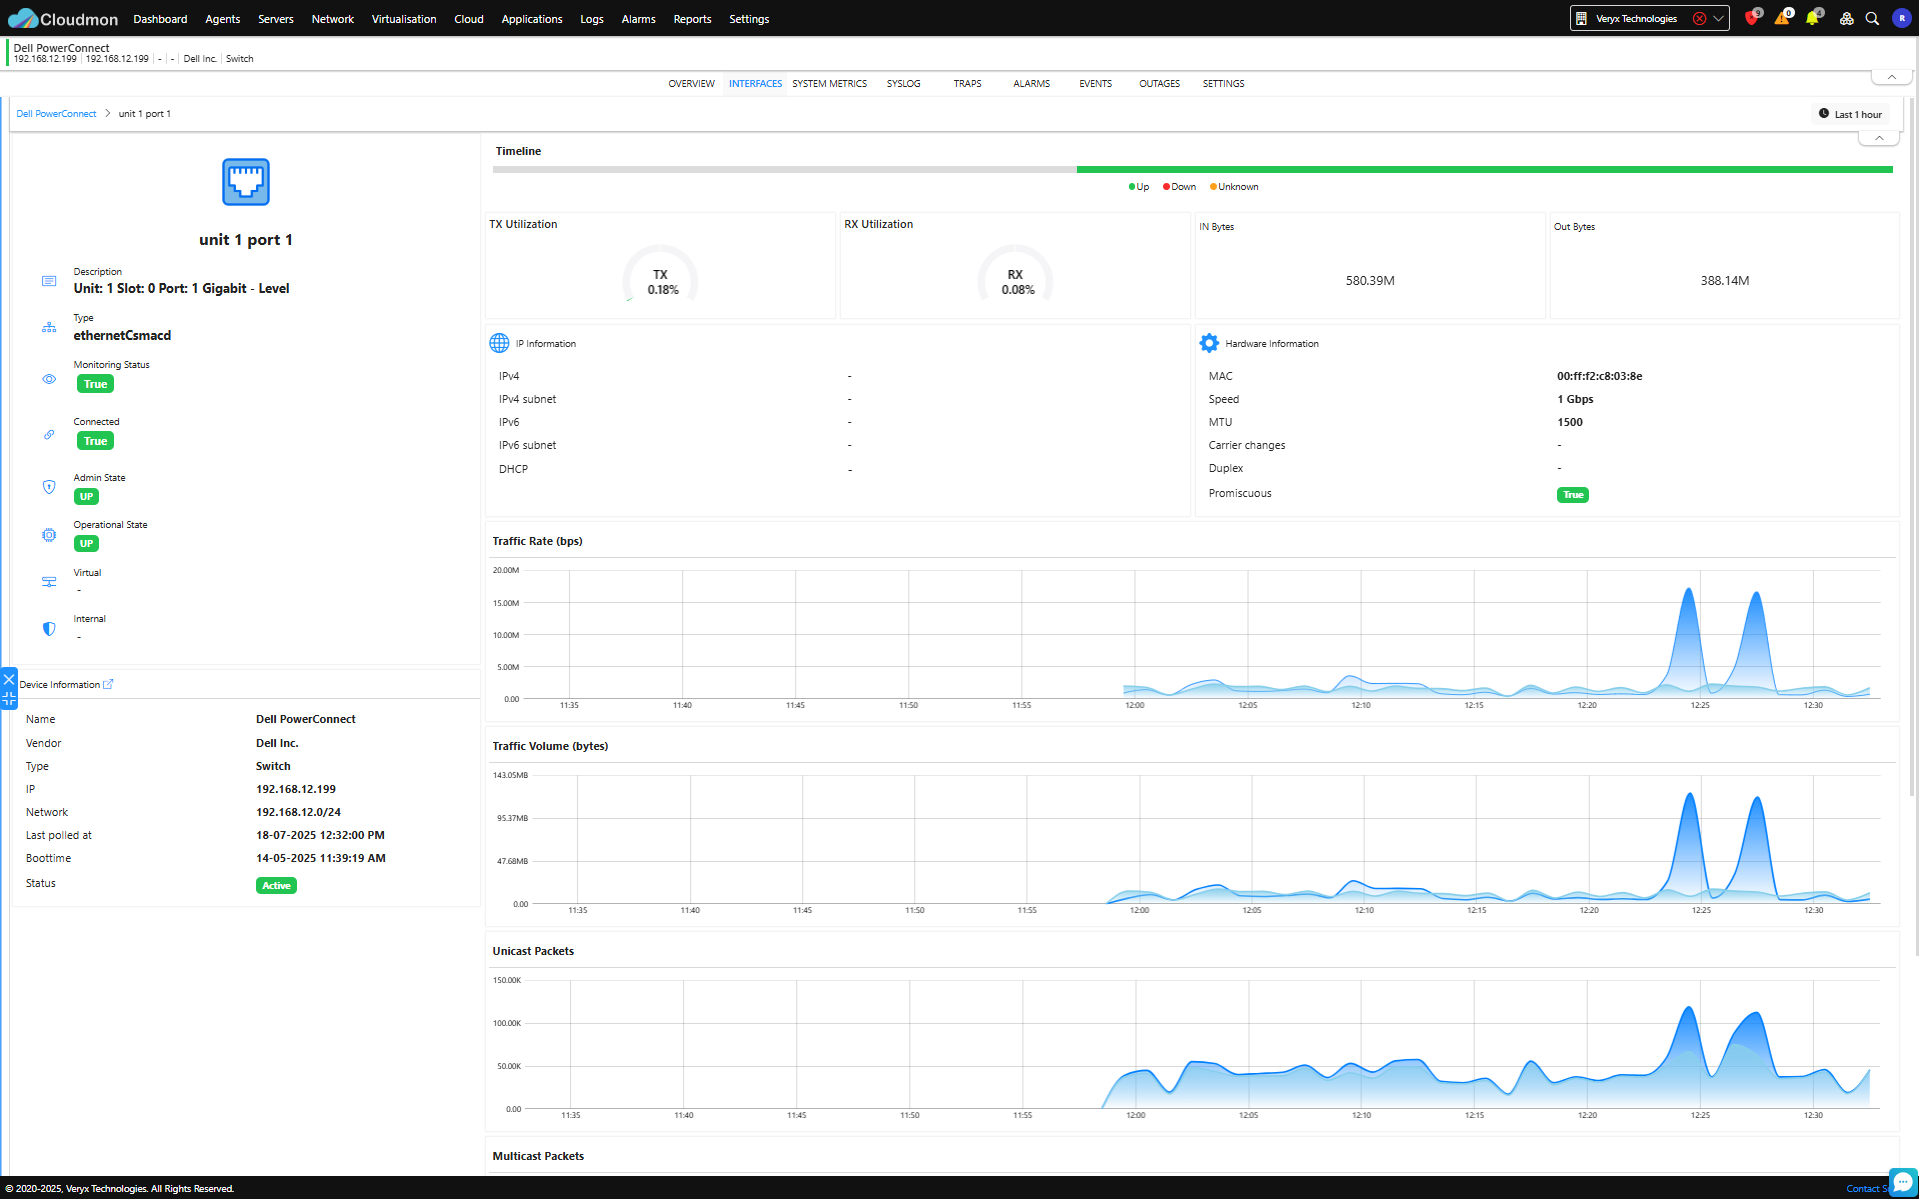Click the Virtual interface icon
The image size is (1919, 1199).
tap(49, 582)
